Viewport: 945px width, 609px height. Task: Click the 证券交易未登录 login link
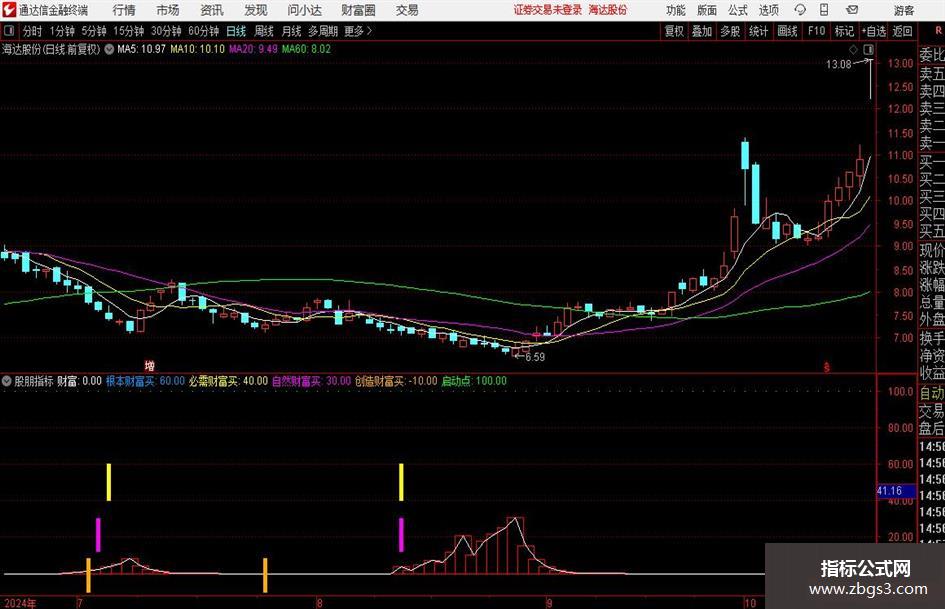point(548,10)
